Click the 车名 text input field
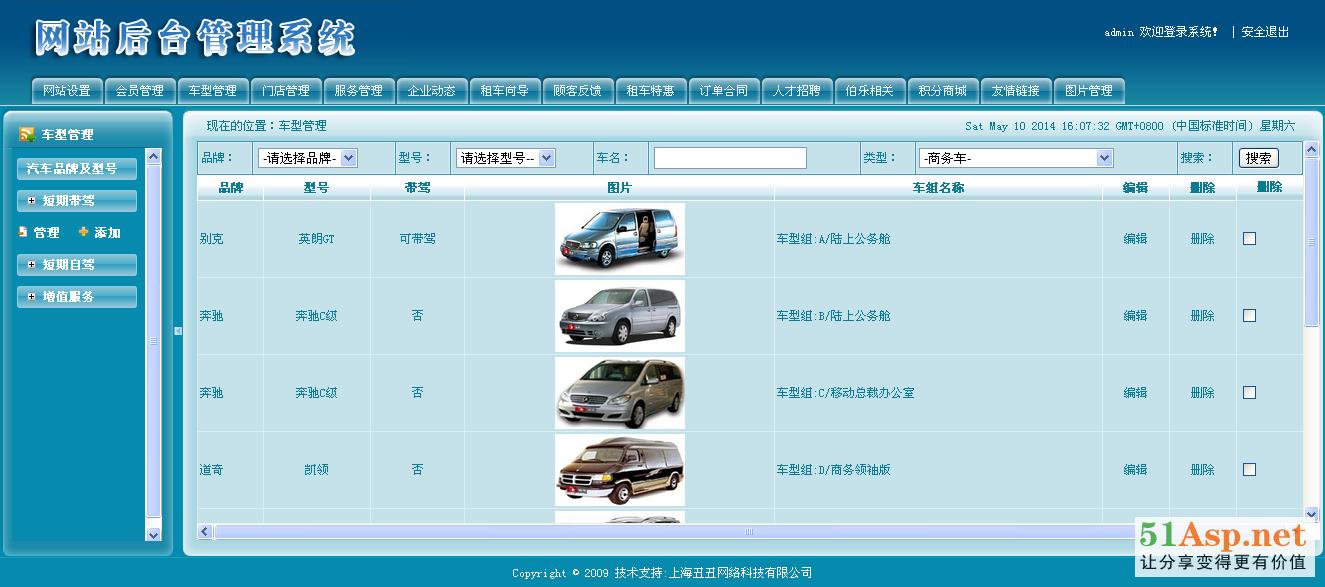This screenshot has height=587, width=1325. click(x=730, y=158)
